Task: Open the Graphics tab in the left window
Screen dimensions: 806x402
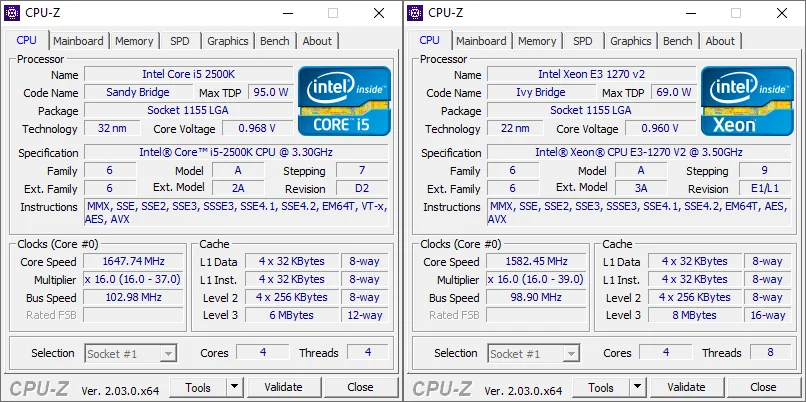Action: point(228,41)
